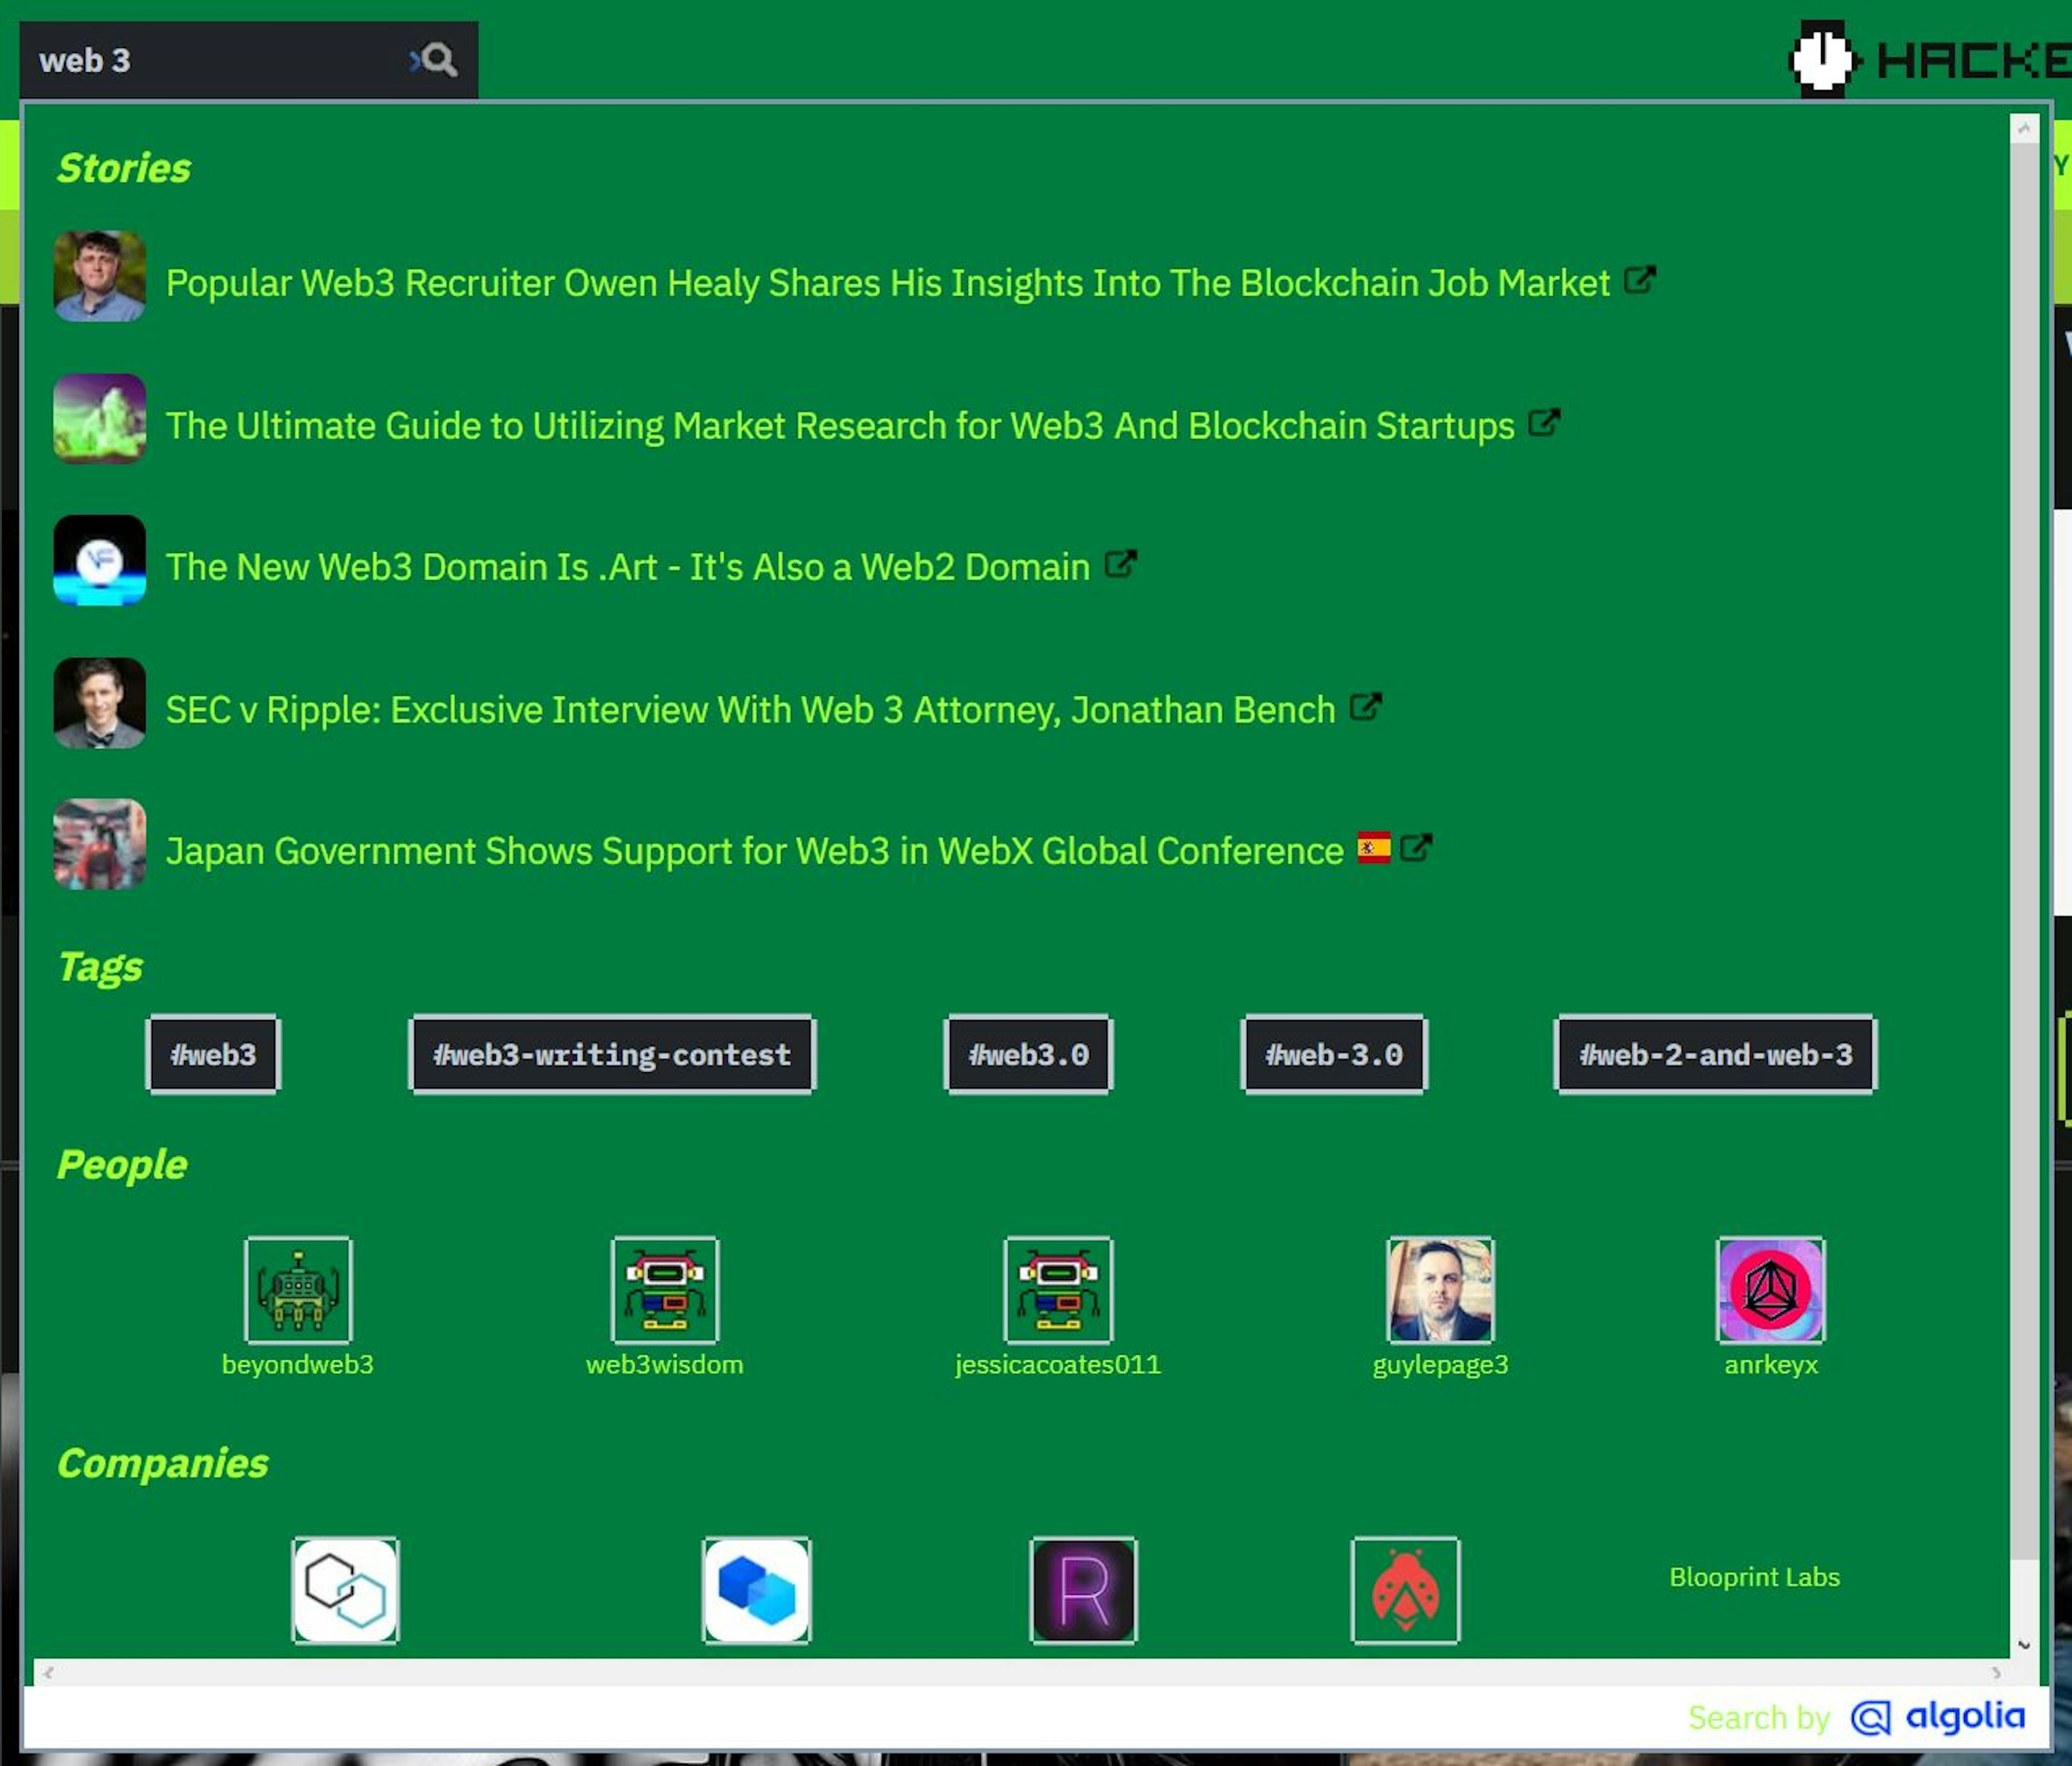The width and height of the screenshot is (2072, 1766).
Task: Click the Tags section heading
Action: [x=100, y=967]
